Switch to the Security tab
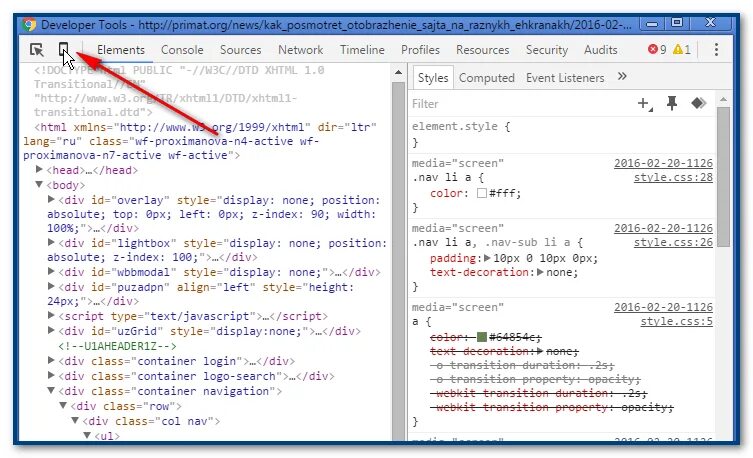The width and height of the screenshot is (753, 458). click(x=547, y=50)
